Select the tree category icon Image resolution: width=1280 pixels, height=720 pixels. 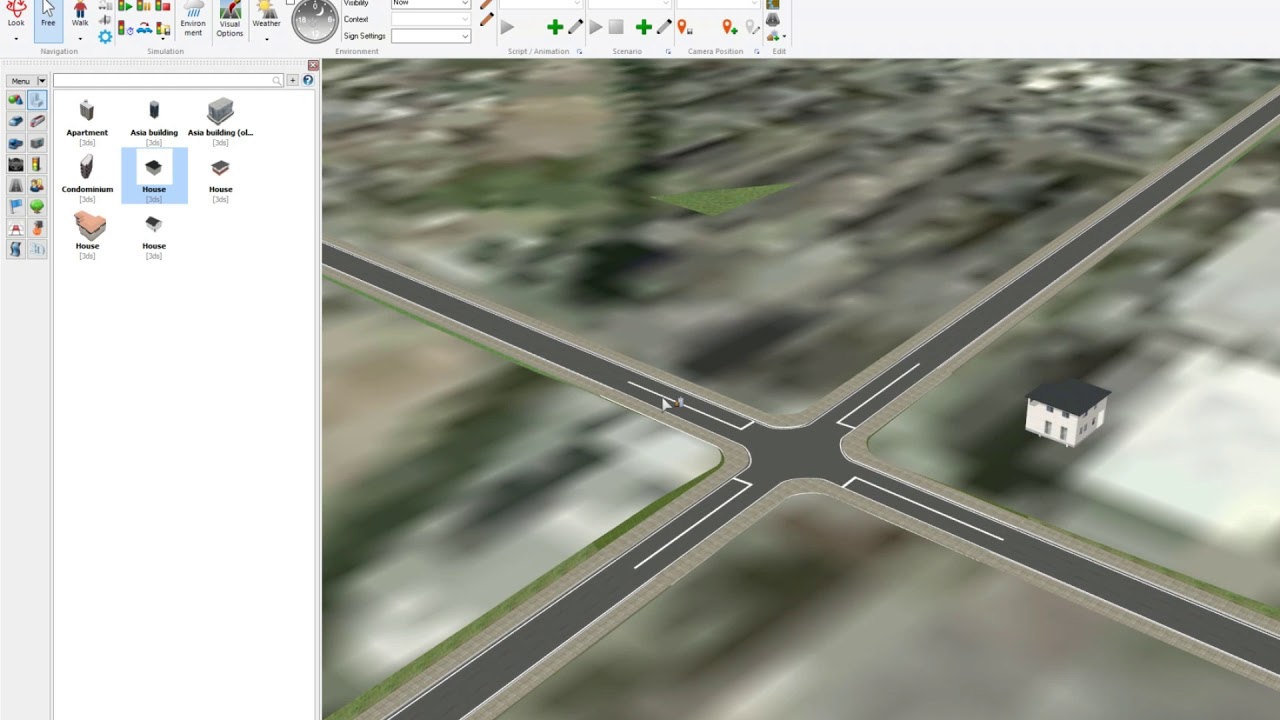coord(37,207)
